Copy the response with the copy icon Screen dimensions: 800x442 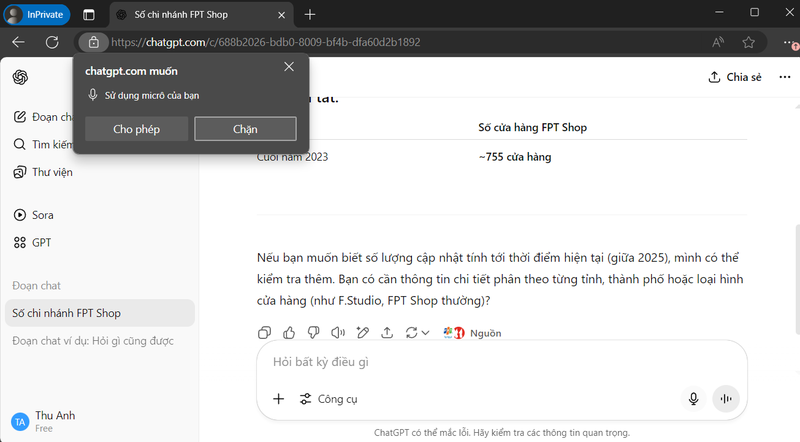pyautogui.click(x=265, y=333)
